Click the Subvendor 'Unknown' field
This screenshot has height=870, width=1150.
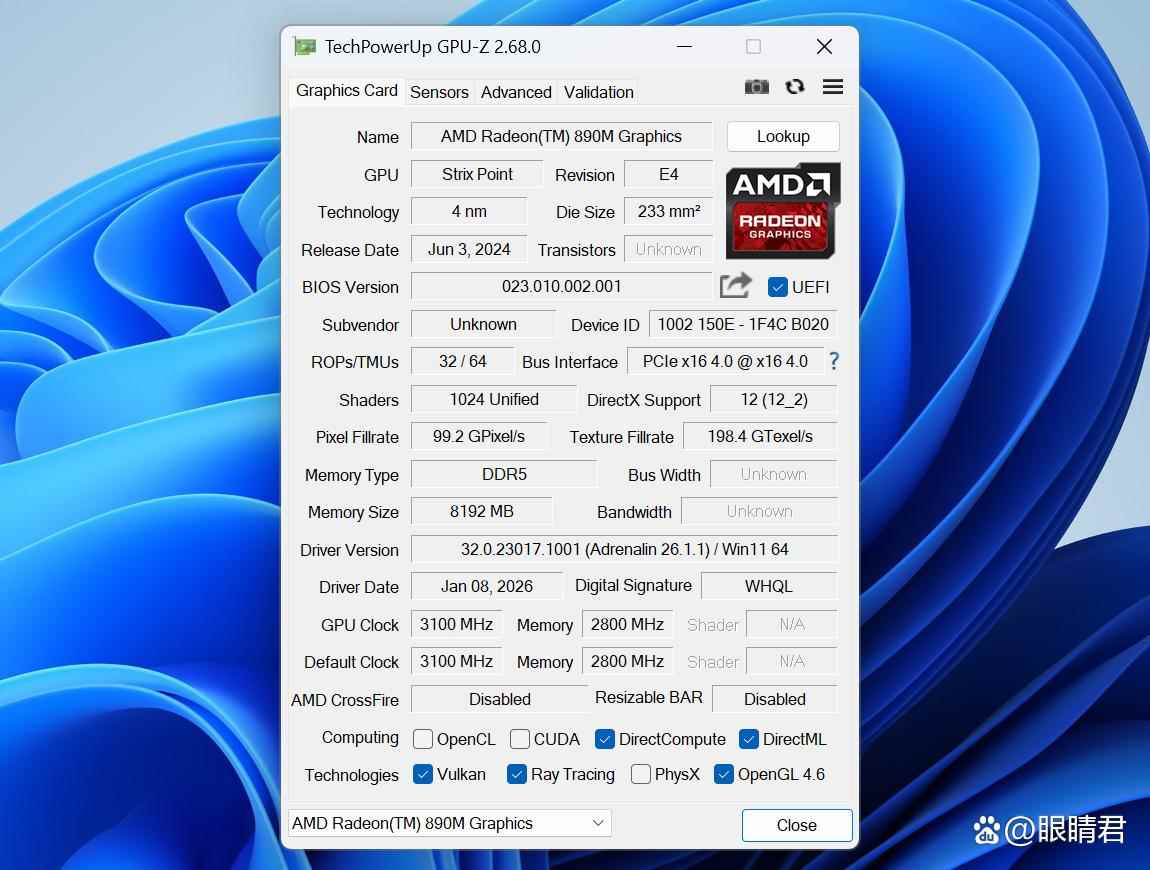tap(483, 324)
